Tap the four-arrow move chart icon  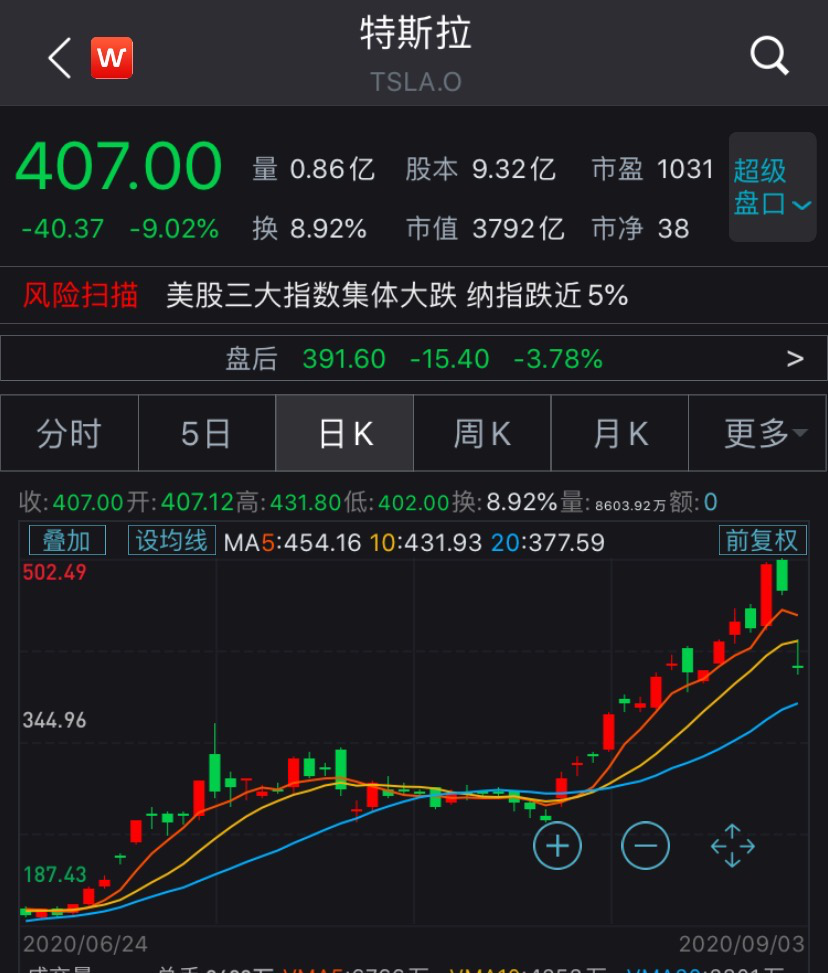click(732, 845)
